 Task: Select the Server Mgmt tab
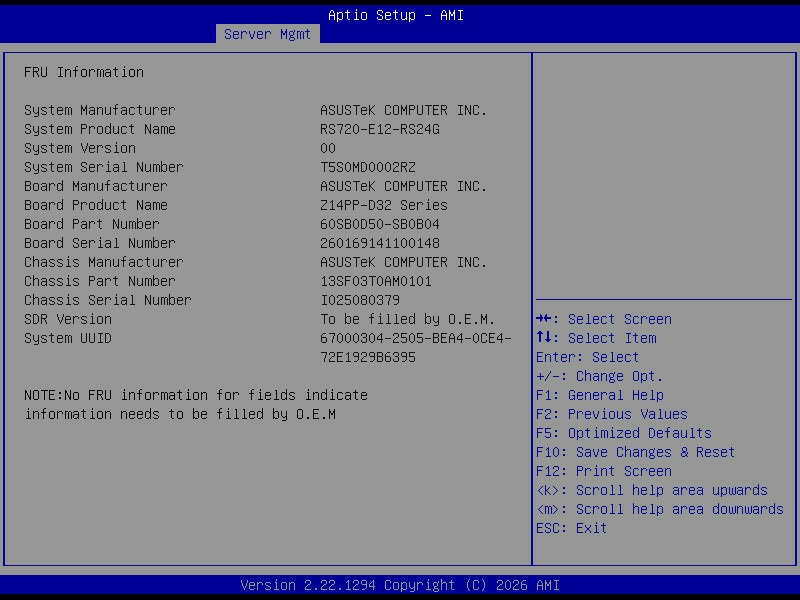pos(267,34)
